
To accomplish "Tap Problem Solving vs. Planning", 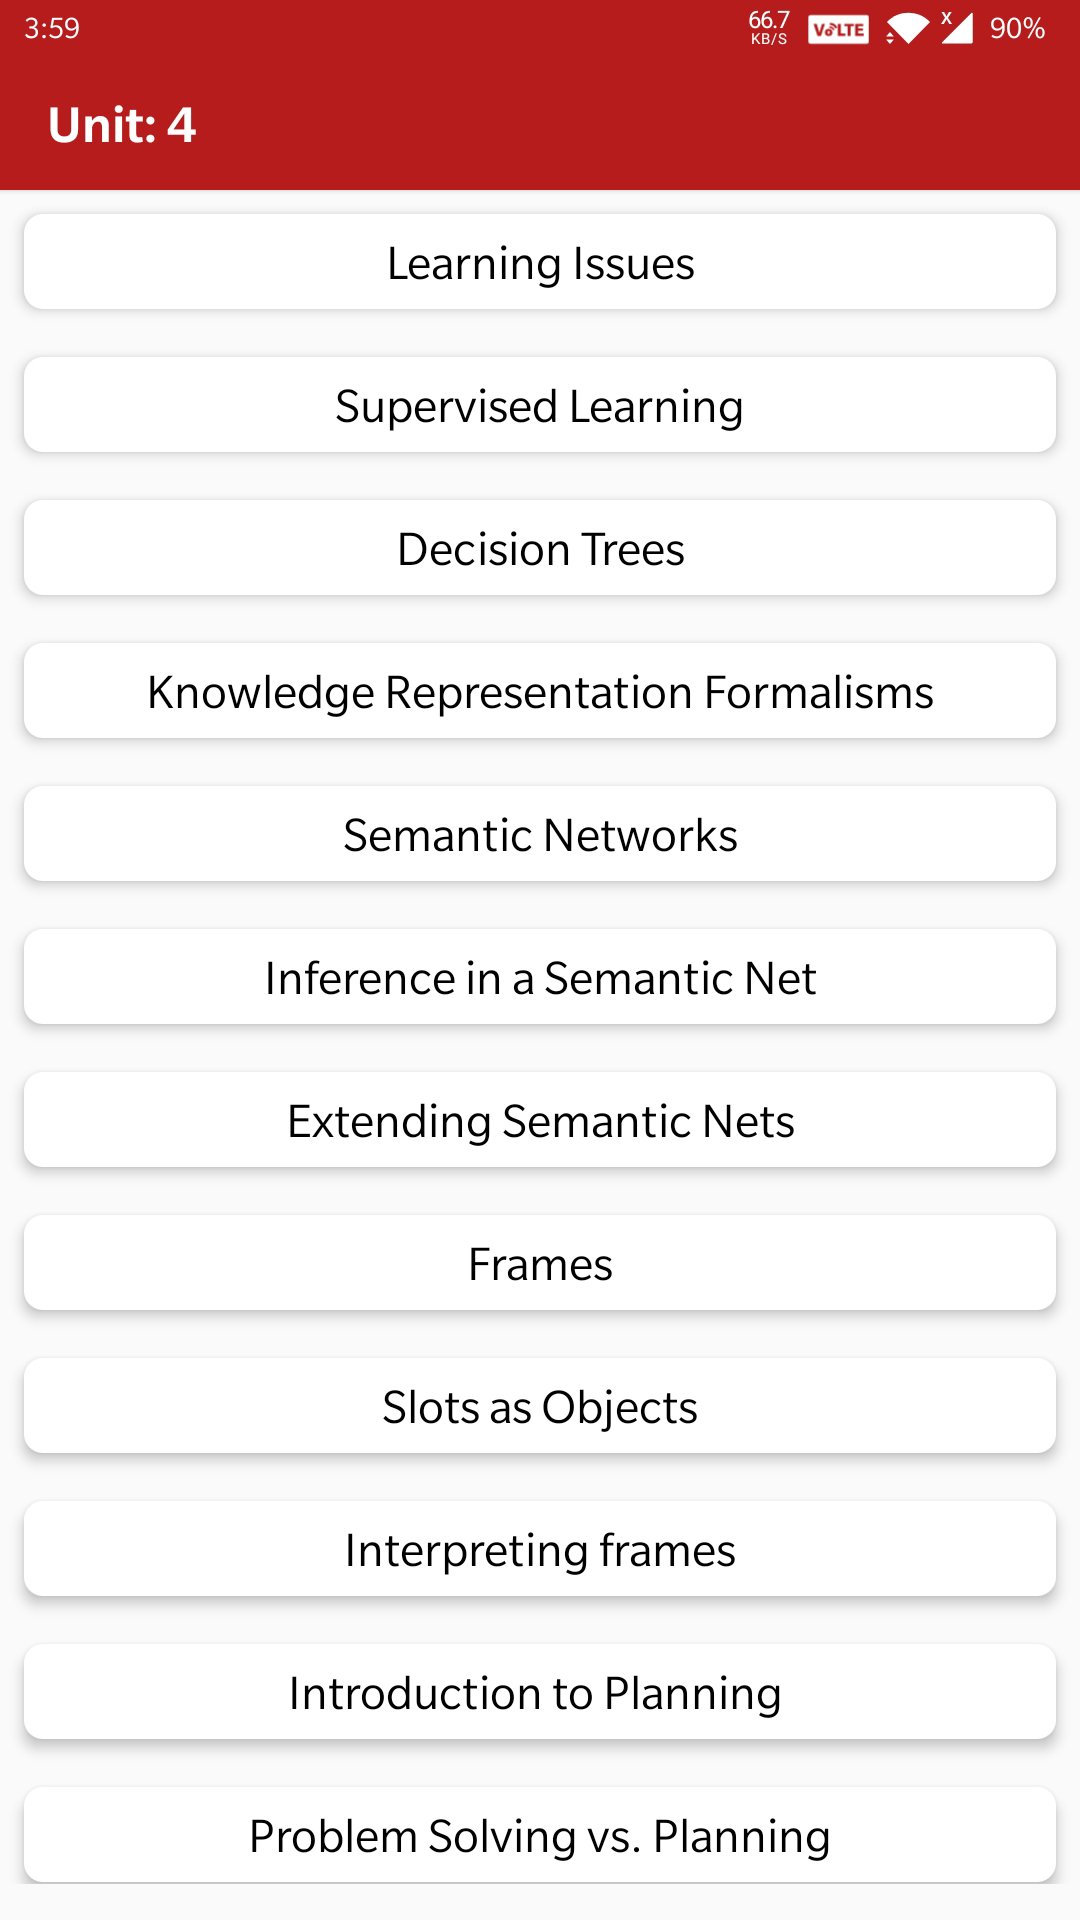I will (x=540, y=1835).
